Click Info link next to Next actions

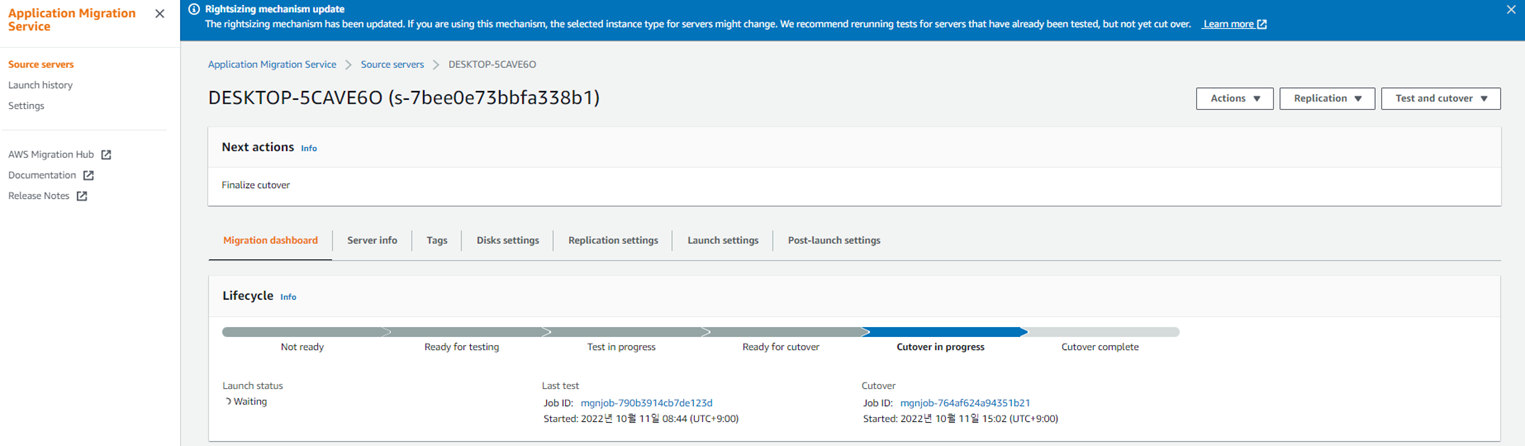pos(309,148)
